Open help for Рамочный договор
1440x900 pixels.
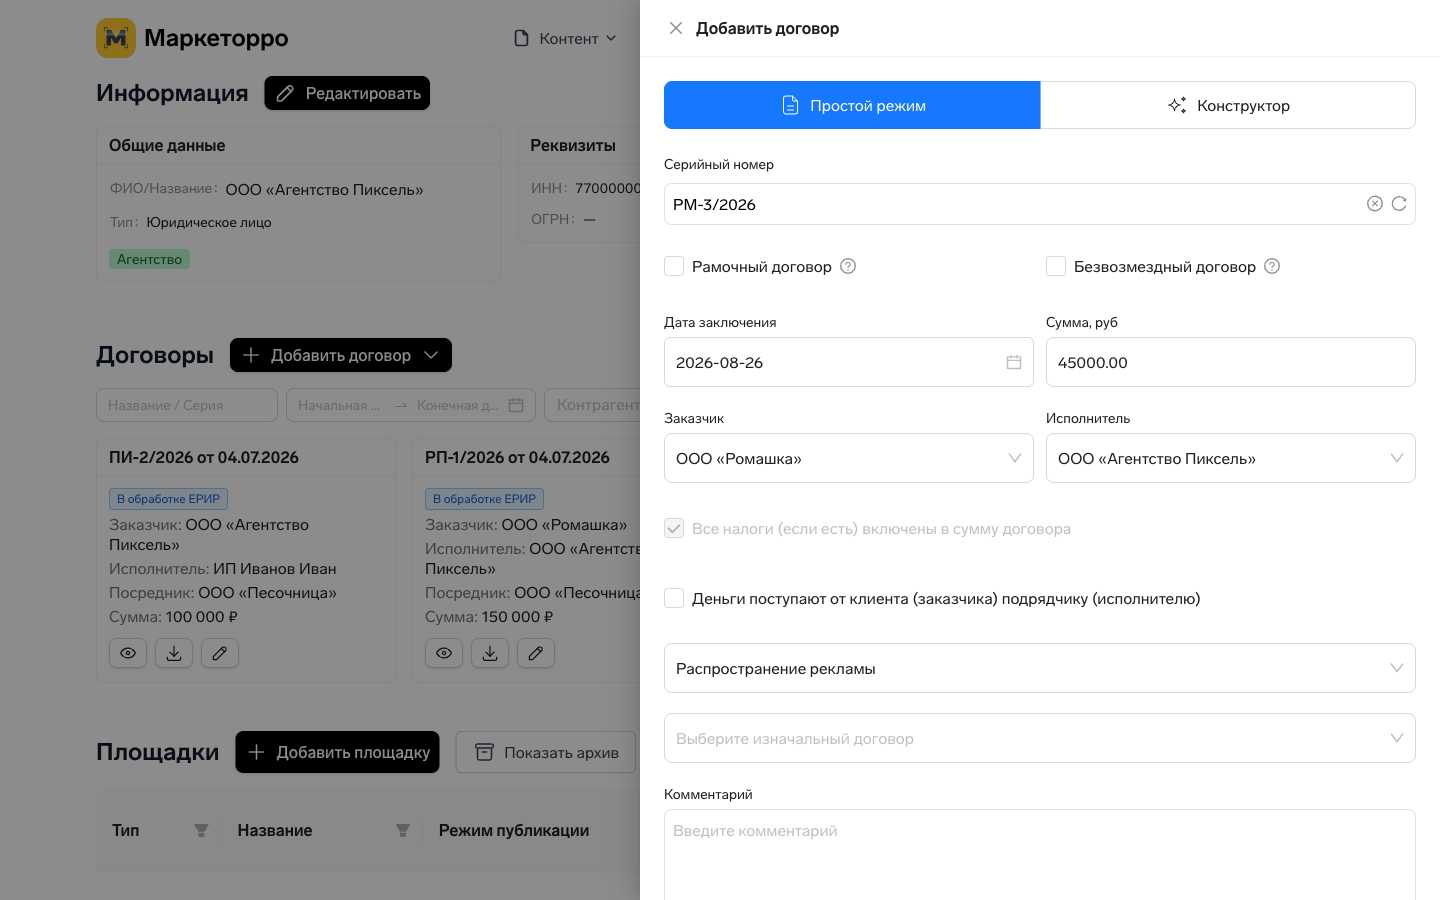pos(848,266)
